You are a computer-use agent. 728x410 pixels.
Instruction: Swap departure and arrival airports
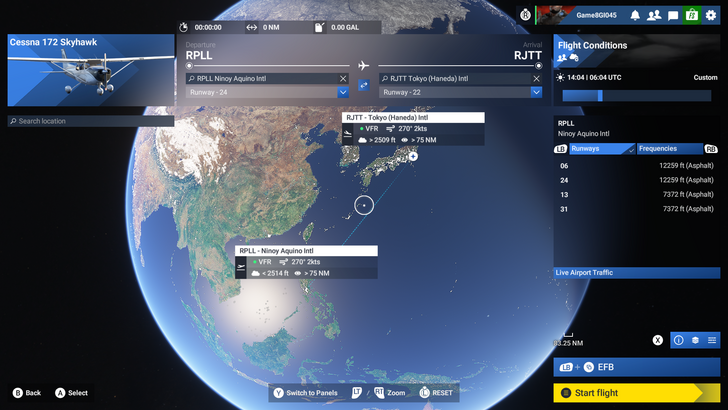(x=363, y=86)
